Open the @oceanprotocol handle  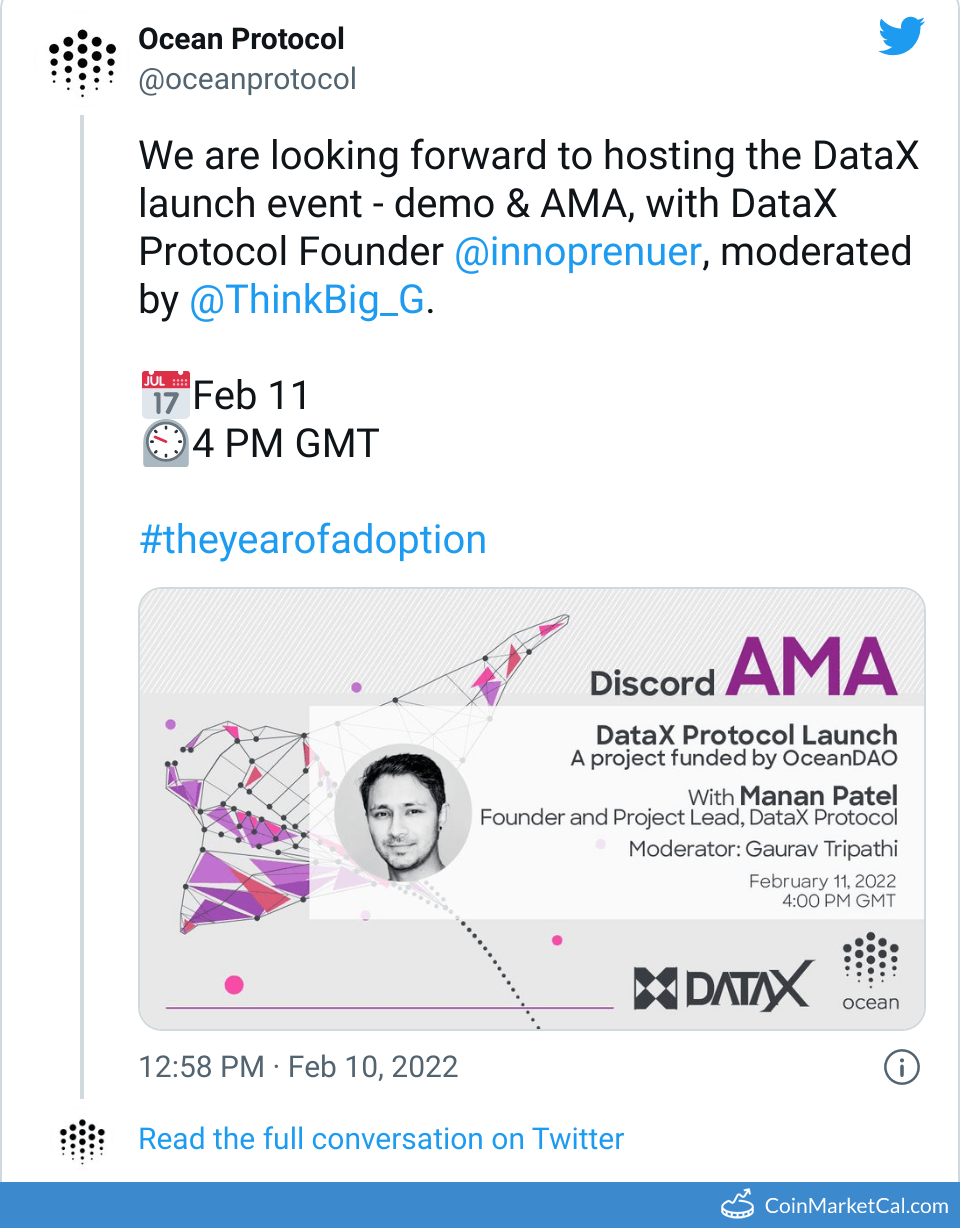247,79
